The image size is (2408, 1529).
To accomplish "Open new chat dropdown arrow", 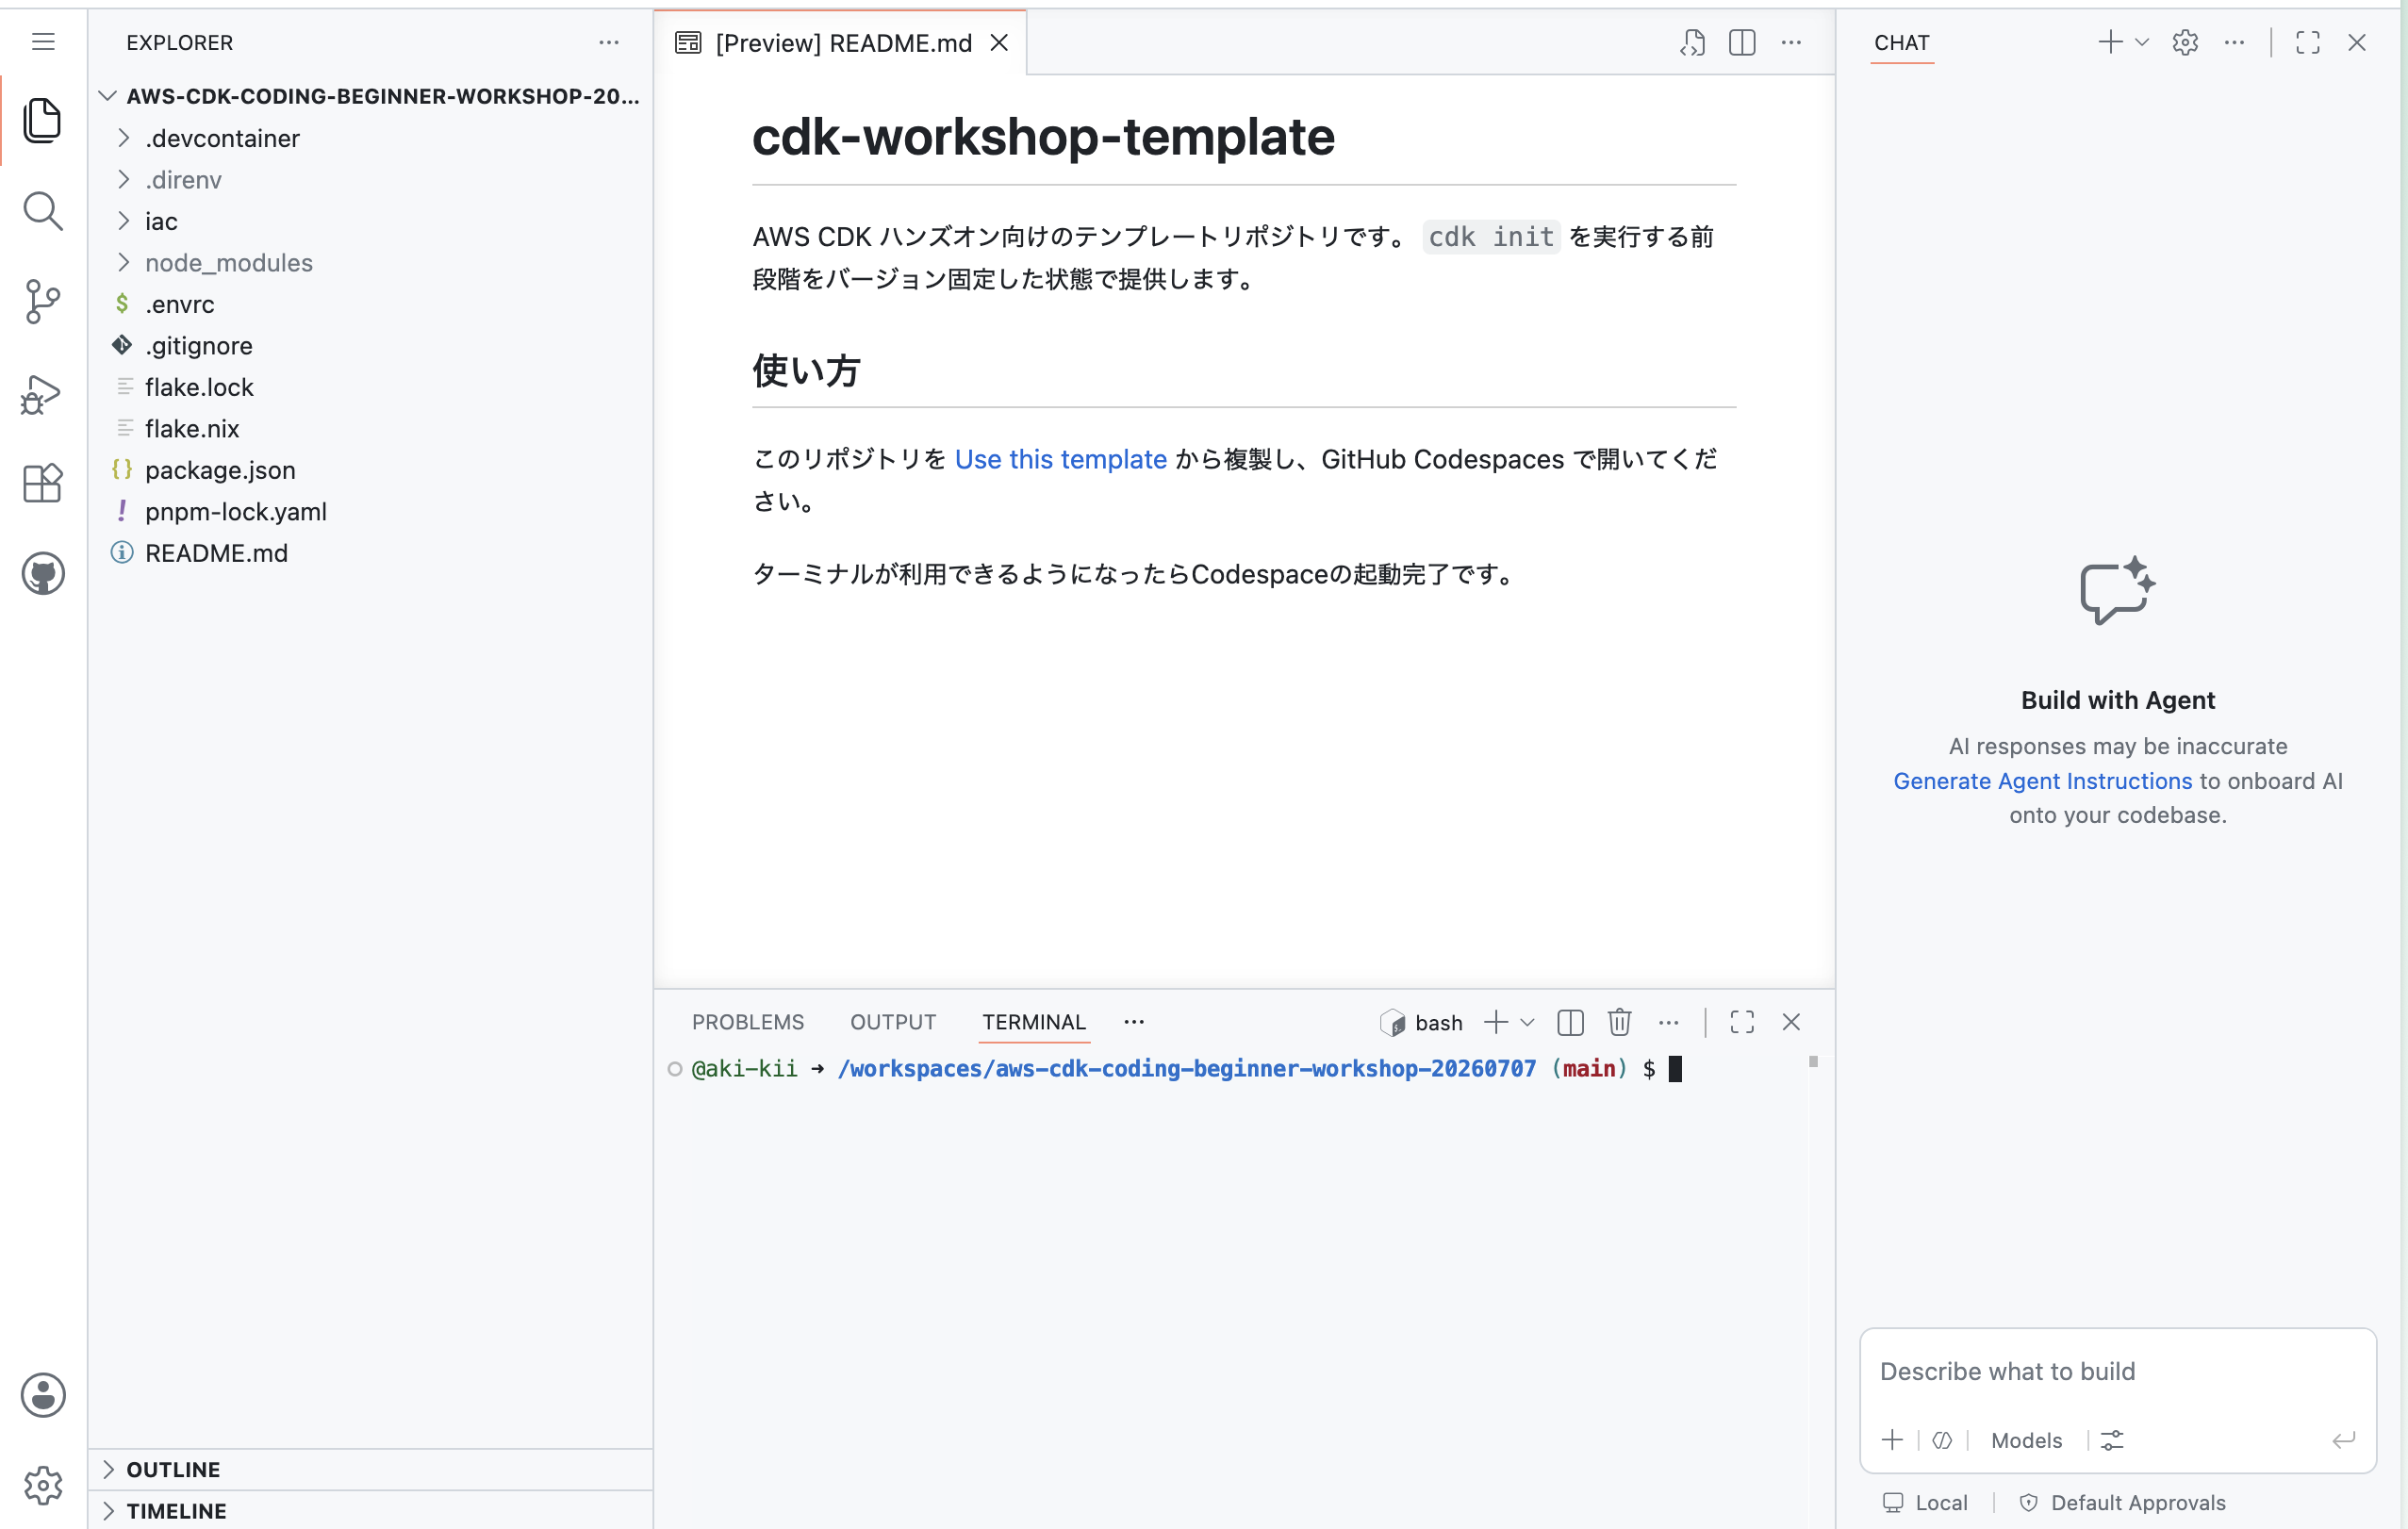I will [2142, 42].
